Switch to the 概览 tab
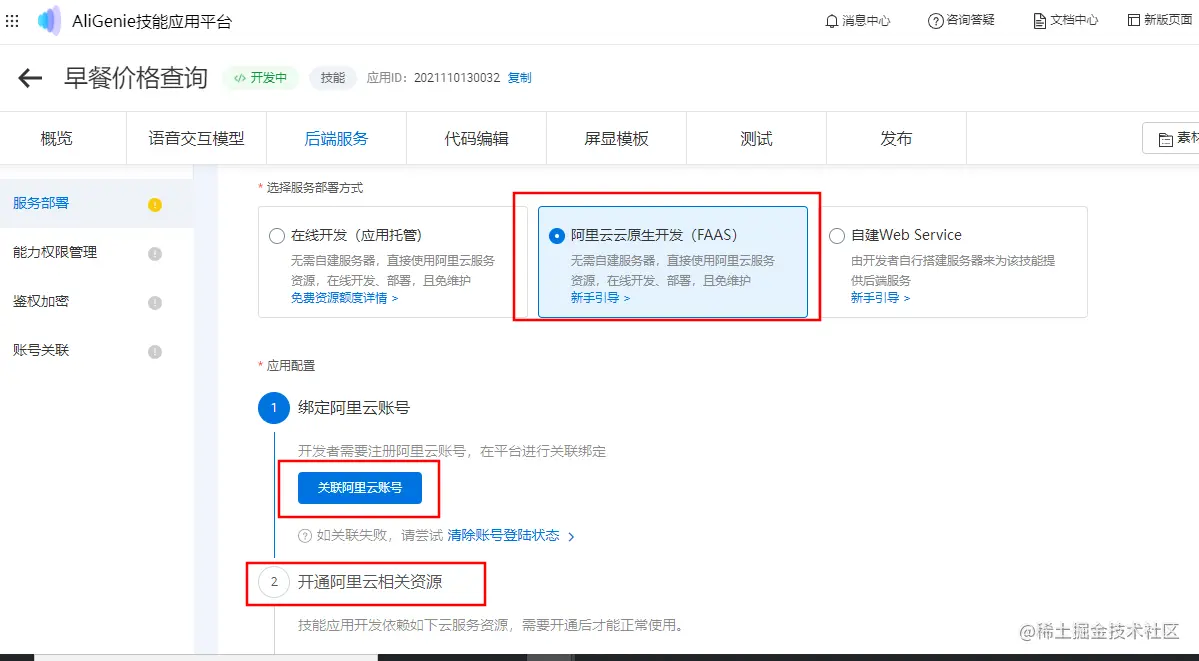Image resolution: width=1199 pixels, height=661 pixels. [x=57, y=138]
